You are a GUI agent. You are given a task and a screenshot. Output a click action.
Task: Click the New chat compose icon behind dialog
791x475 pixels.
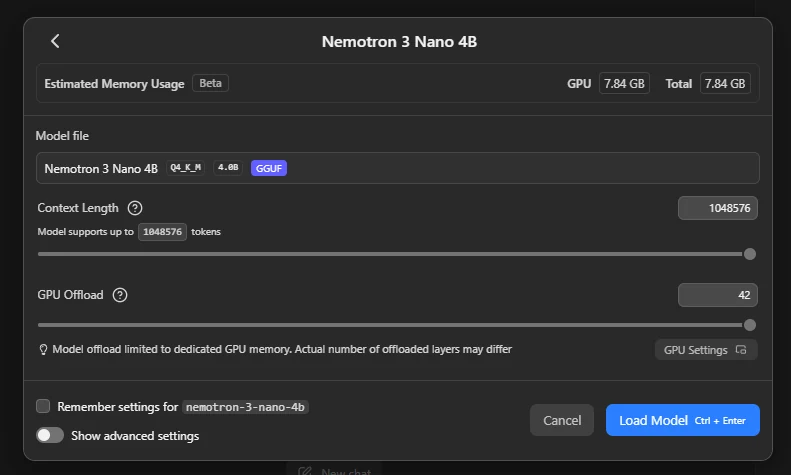[x=304, y=471]
